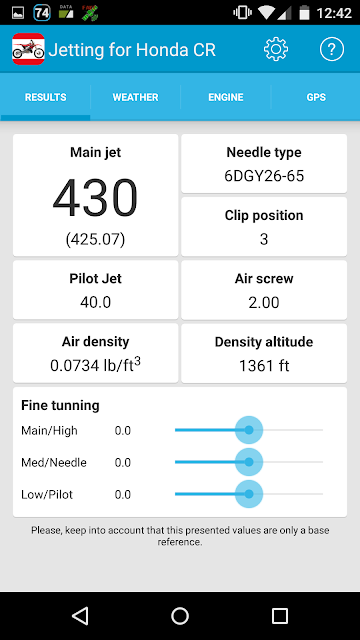Viewport: 360px width, 640px height.
Task: Open the GPS tab
Action: pyautogui.click(x=316, y=97)
